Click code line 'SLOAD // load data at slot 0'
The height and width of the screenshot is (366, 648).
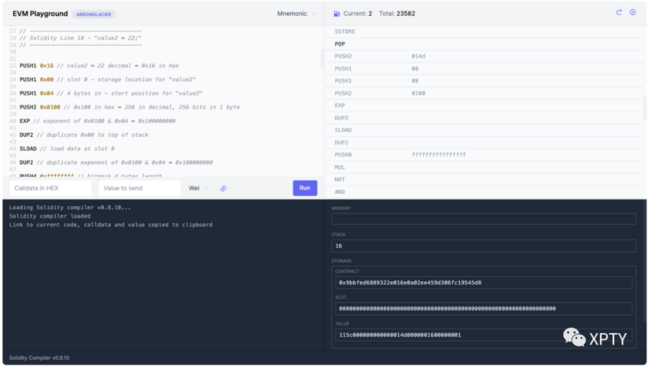click(67, 149)
